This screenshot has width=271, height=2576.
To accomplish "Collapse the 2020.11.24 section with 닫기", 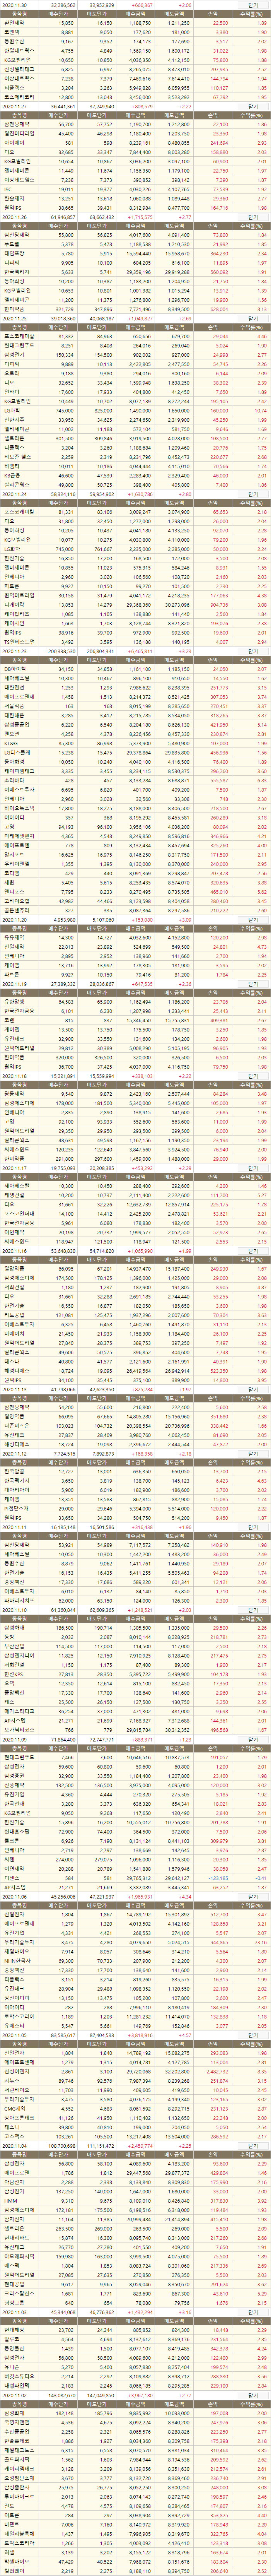I will [x=253, y=494].
